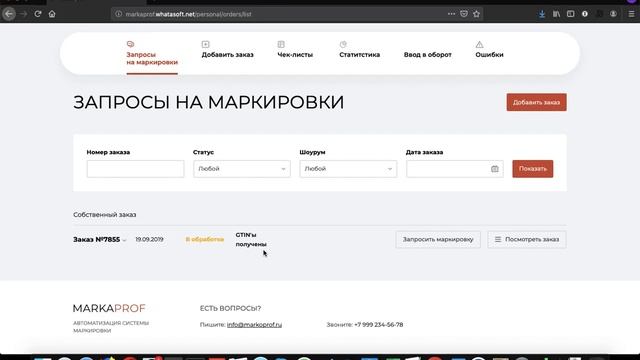Click list icon above Чек-листы
The width and height of the screenshot is (640, 360).
point(281,44)
